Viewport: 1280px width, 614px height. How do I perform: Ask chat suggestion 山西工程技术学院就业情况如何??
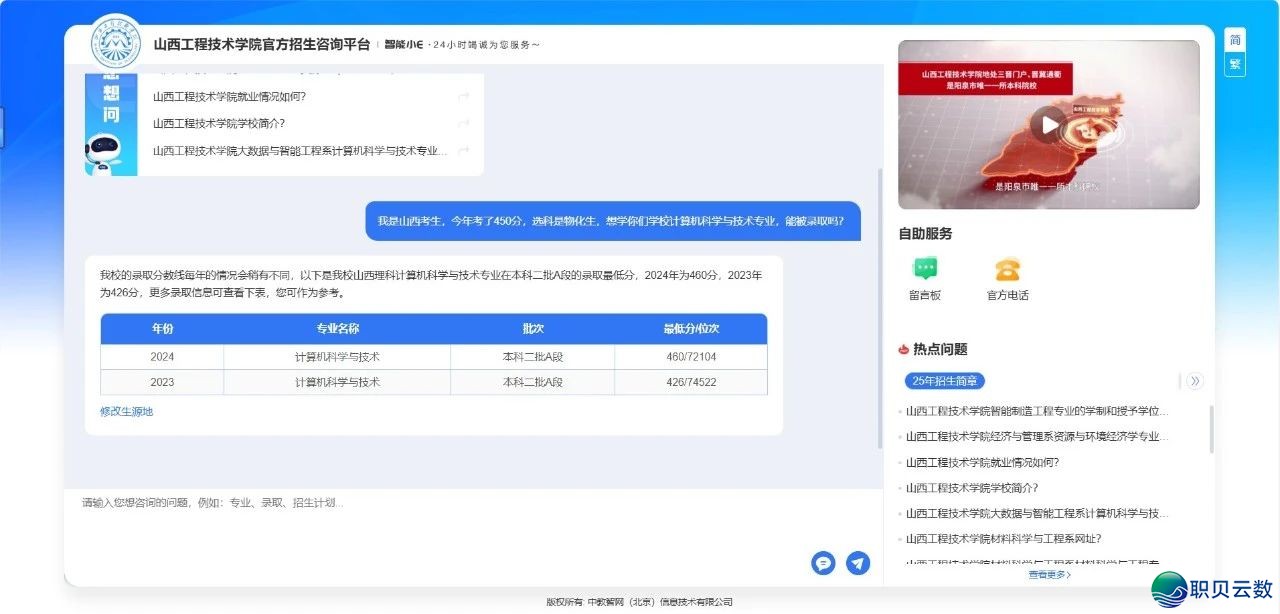tap(229, 97)
